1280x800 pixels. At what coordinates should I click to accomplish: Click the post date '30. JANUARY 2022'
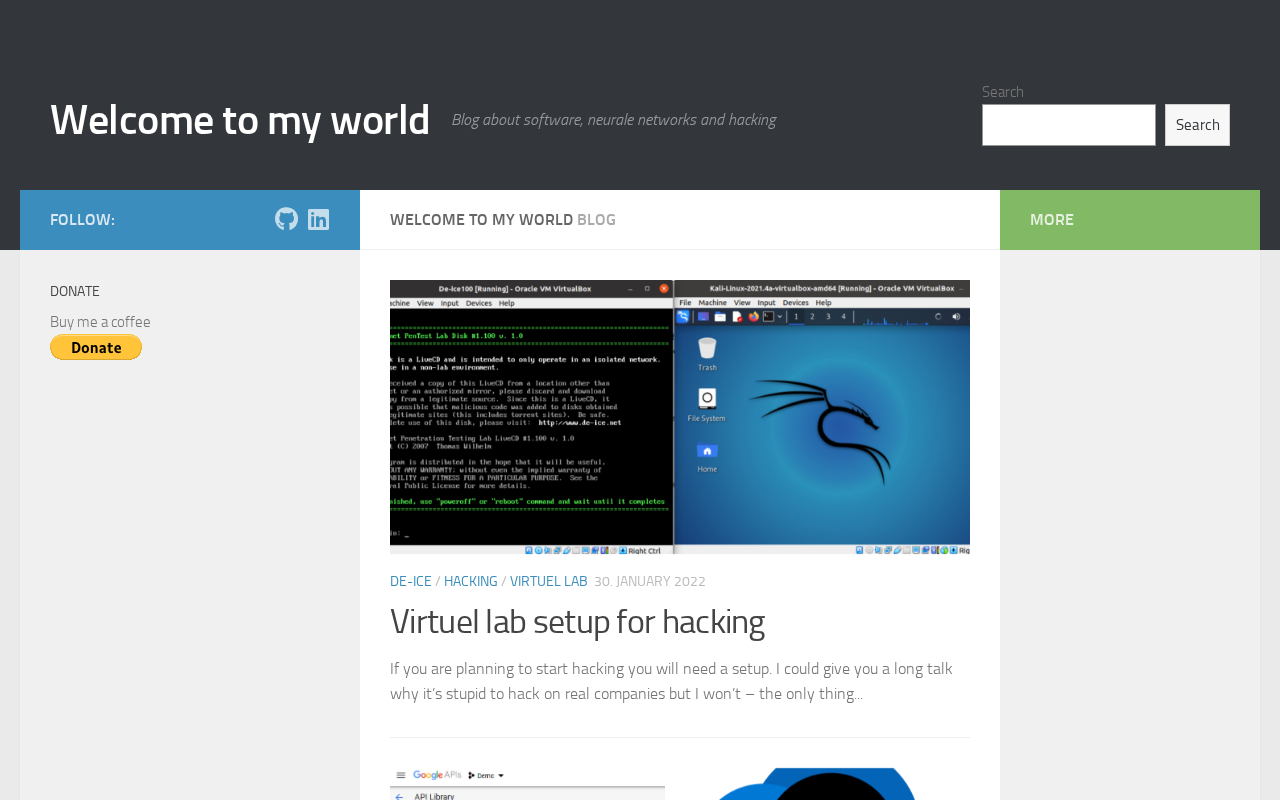tap(650, 582)
